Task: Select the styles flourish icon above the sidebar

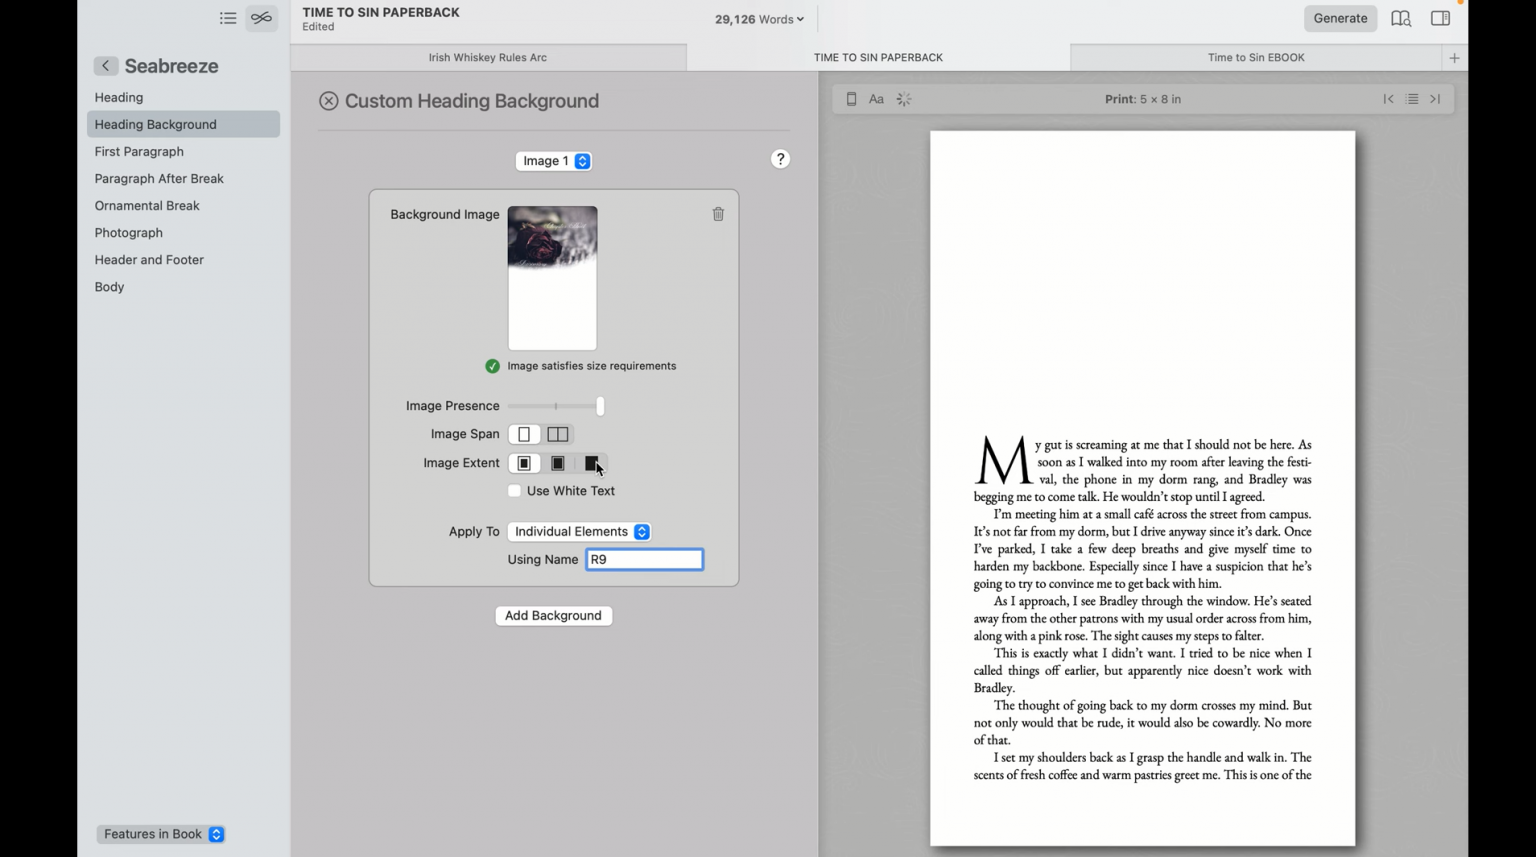Action: (x=261, y=17)
